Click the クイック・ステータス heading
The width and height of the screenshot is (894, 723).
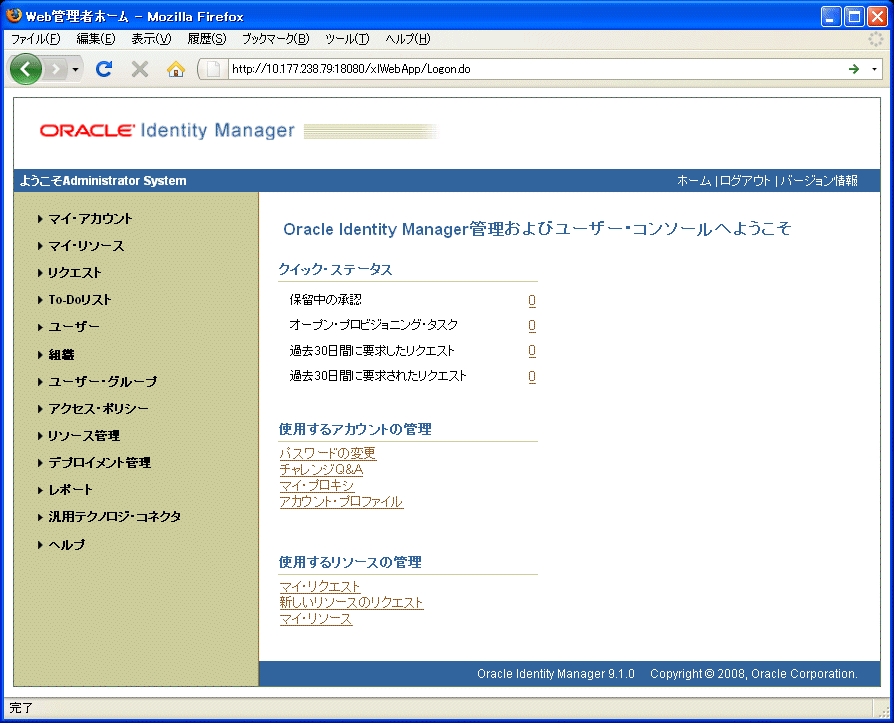coord(335,269)
